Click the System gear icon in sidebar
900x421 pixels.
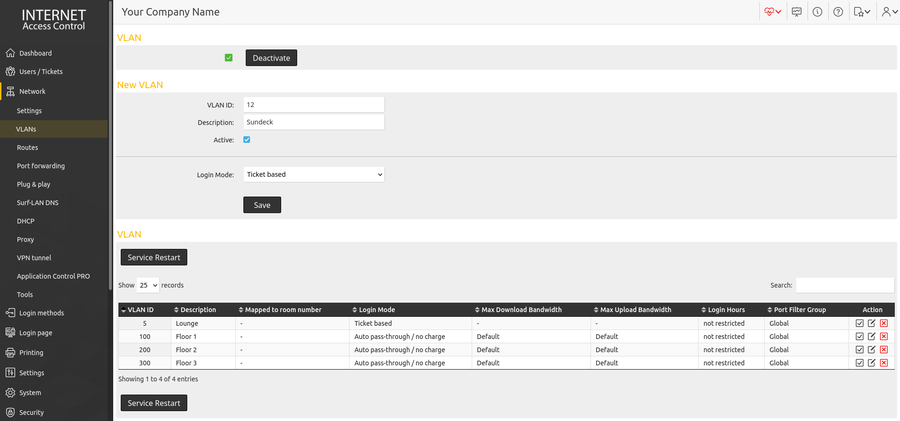(x=10, y=393)
